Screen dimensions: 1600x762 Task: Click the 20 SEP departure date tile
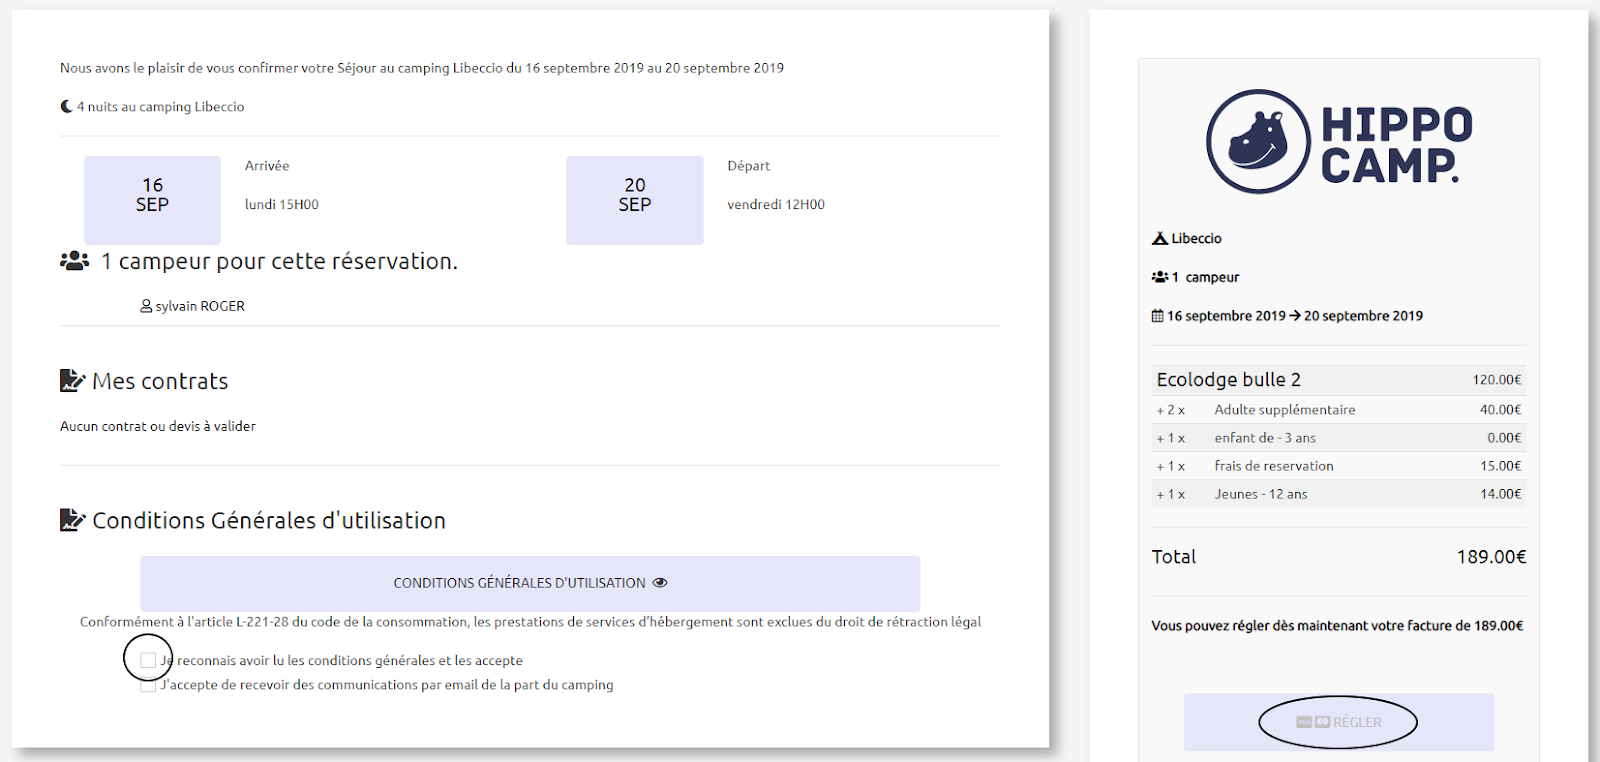click(x=634, y=199)
